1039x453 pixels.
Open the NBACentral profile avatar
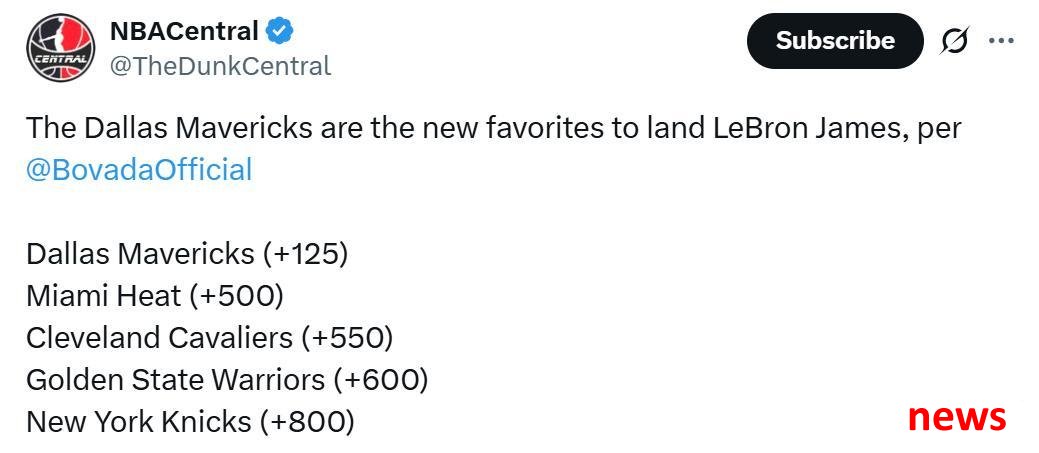(60, 48)
